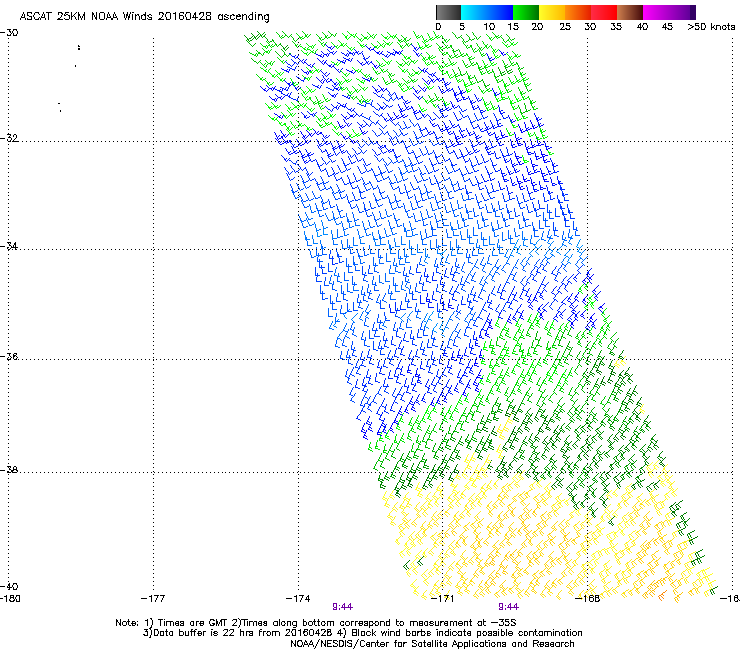Click the '20' color bar tick label
Screen dimensions: 740x650
tap(537, 27)
